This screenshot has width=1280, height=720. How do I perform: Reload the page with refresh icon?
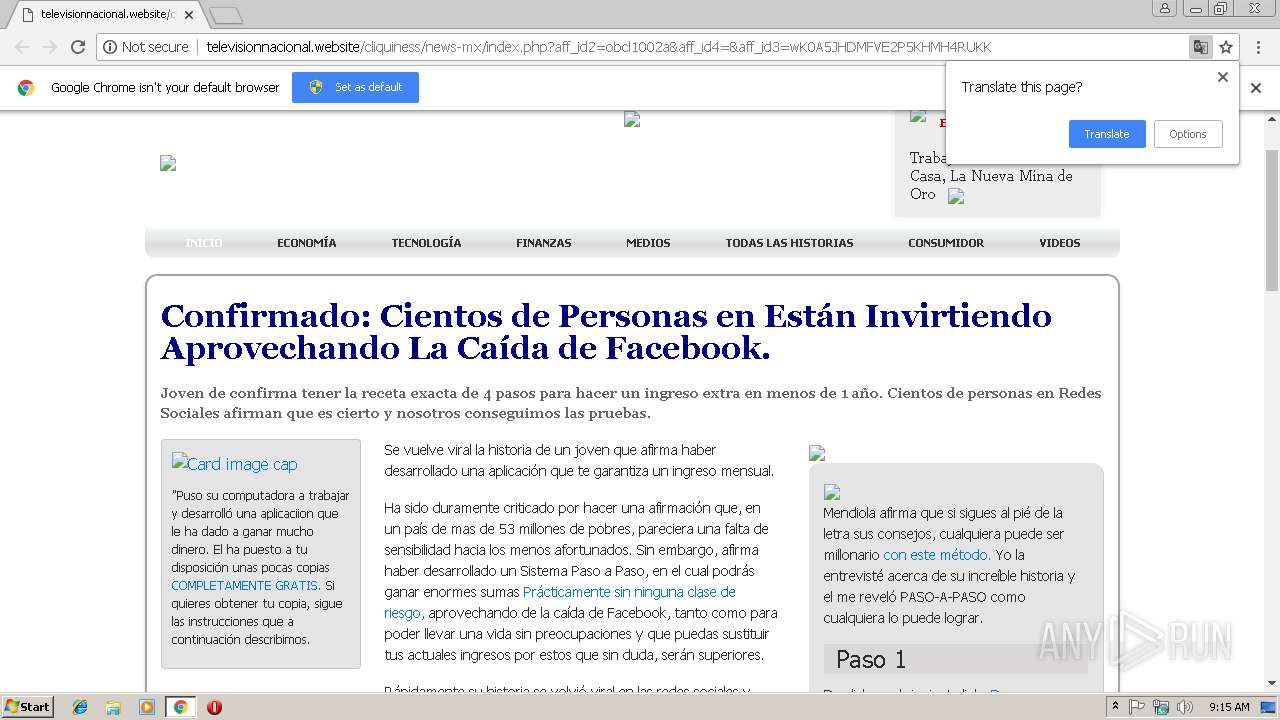(x=78, y=47)
